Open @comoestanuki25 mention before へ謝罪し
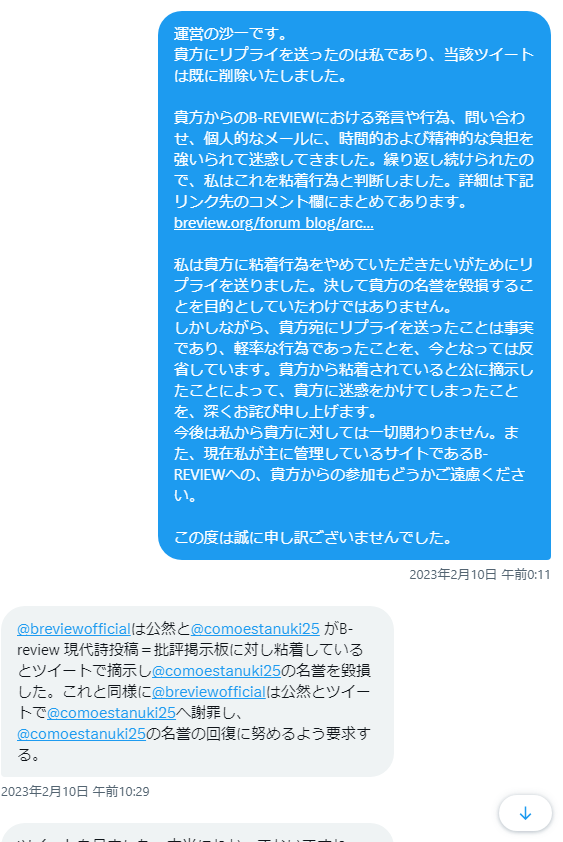This screenshot has width=563, height=842. [111, 712]
